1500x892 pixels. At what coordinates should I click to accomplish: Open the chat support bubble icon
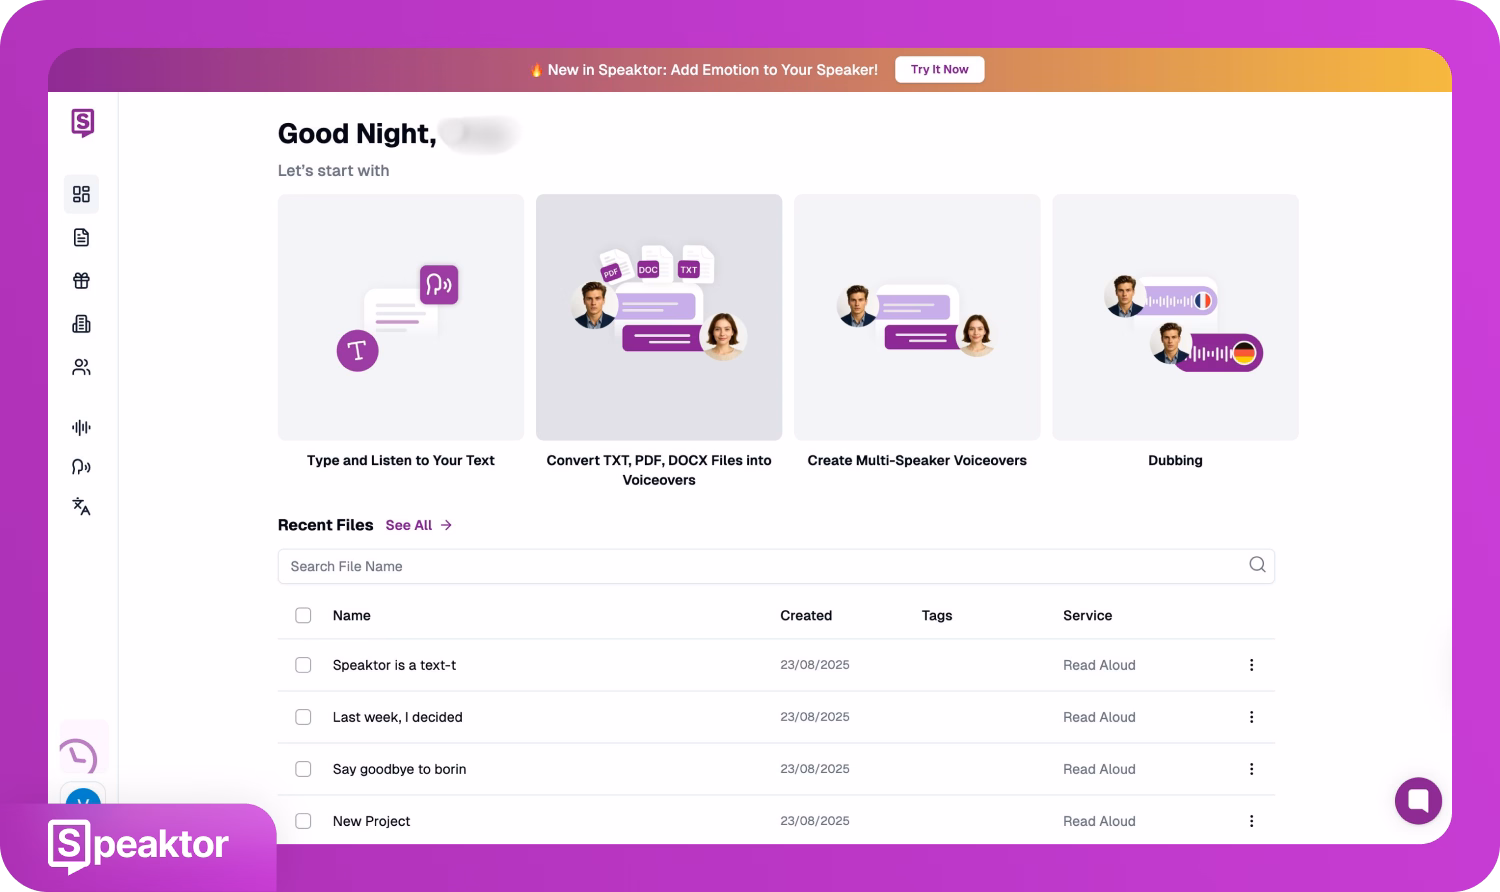tap(1418, 800)
